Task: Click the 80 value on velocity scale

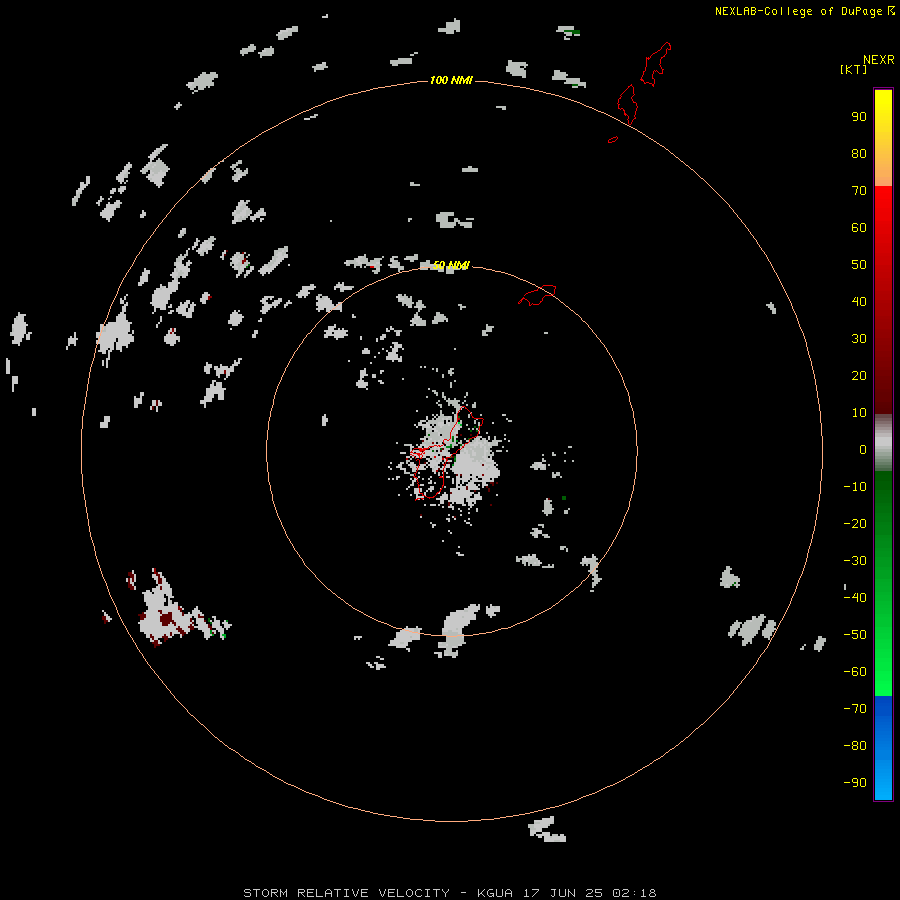Action: 859,154
